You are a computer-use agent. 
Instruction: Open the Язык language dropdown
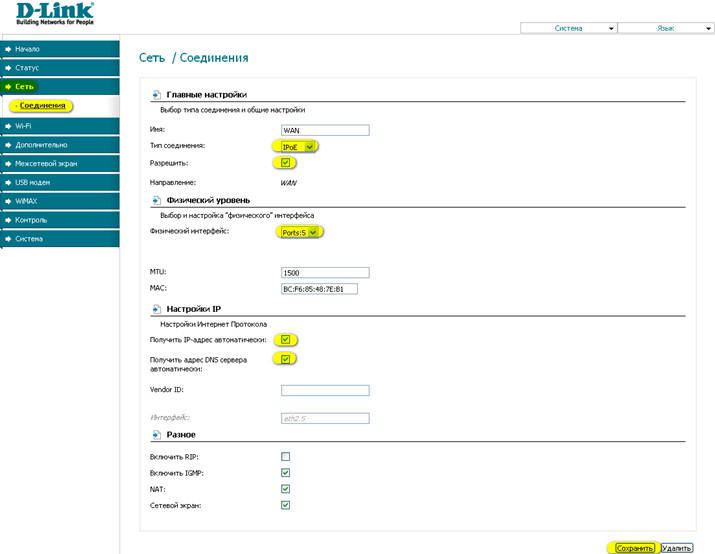coord(664,29)
